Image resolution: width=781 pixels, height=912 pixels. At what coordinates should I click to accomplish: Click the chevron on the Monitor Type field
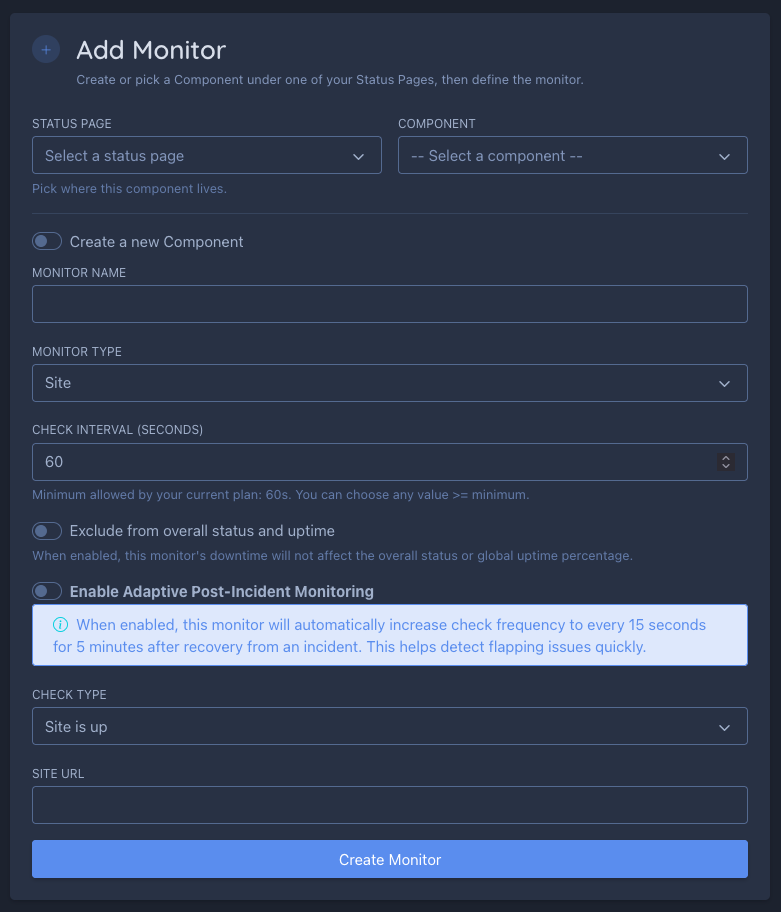click(726, 383)
